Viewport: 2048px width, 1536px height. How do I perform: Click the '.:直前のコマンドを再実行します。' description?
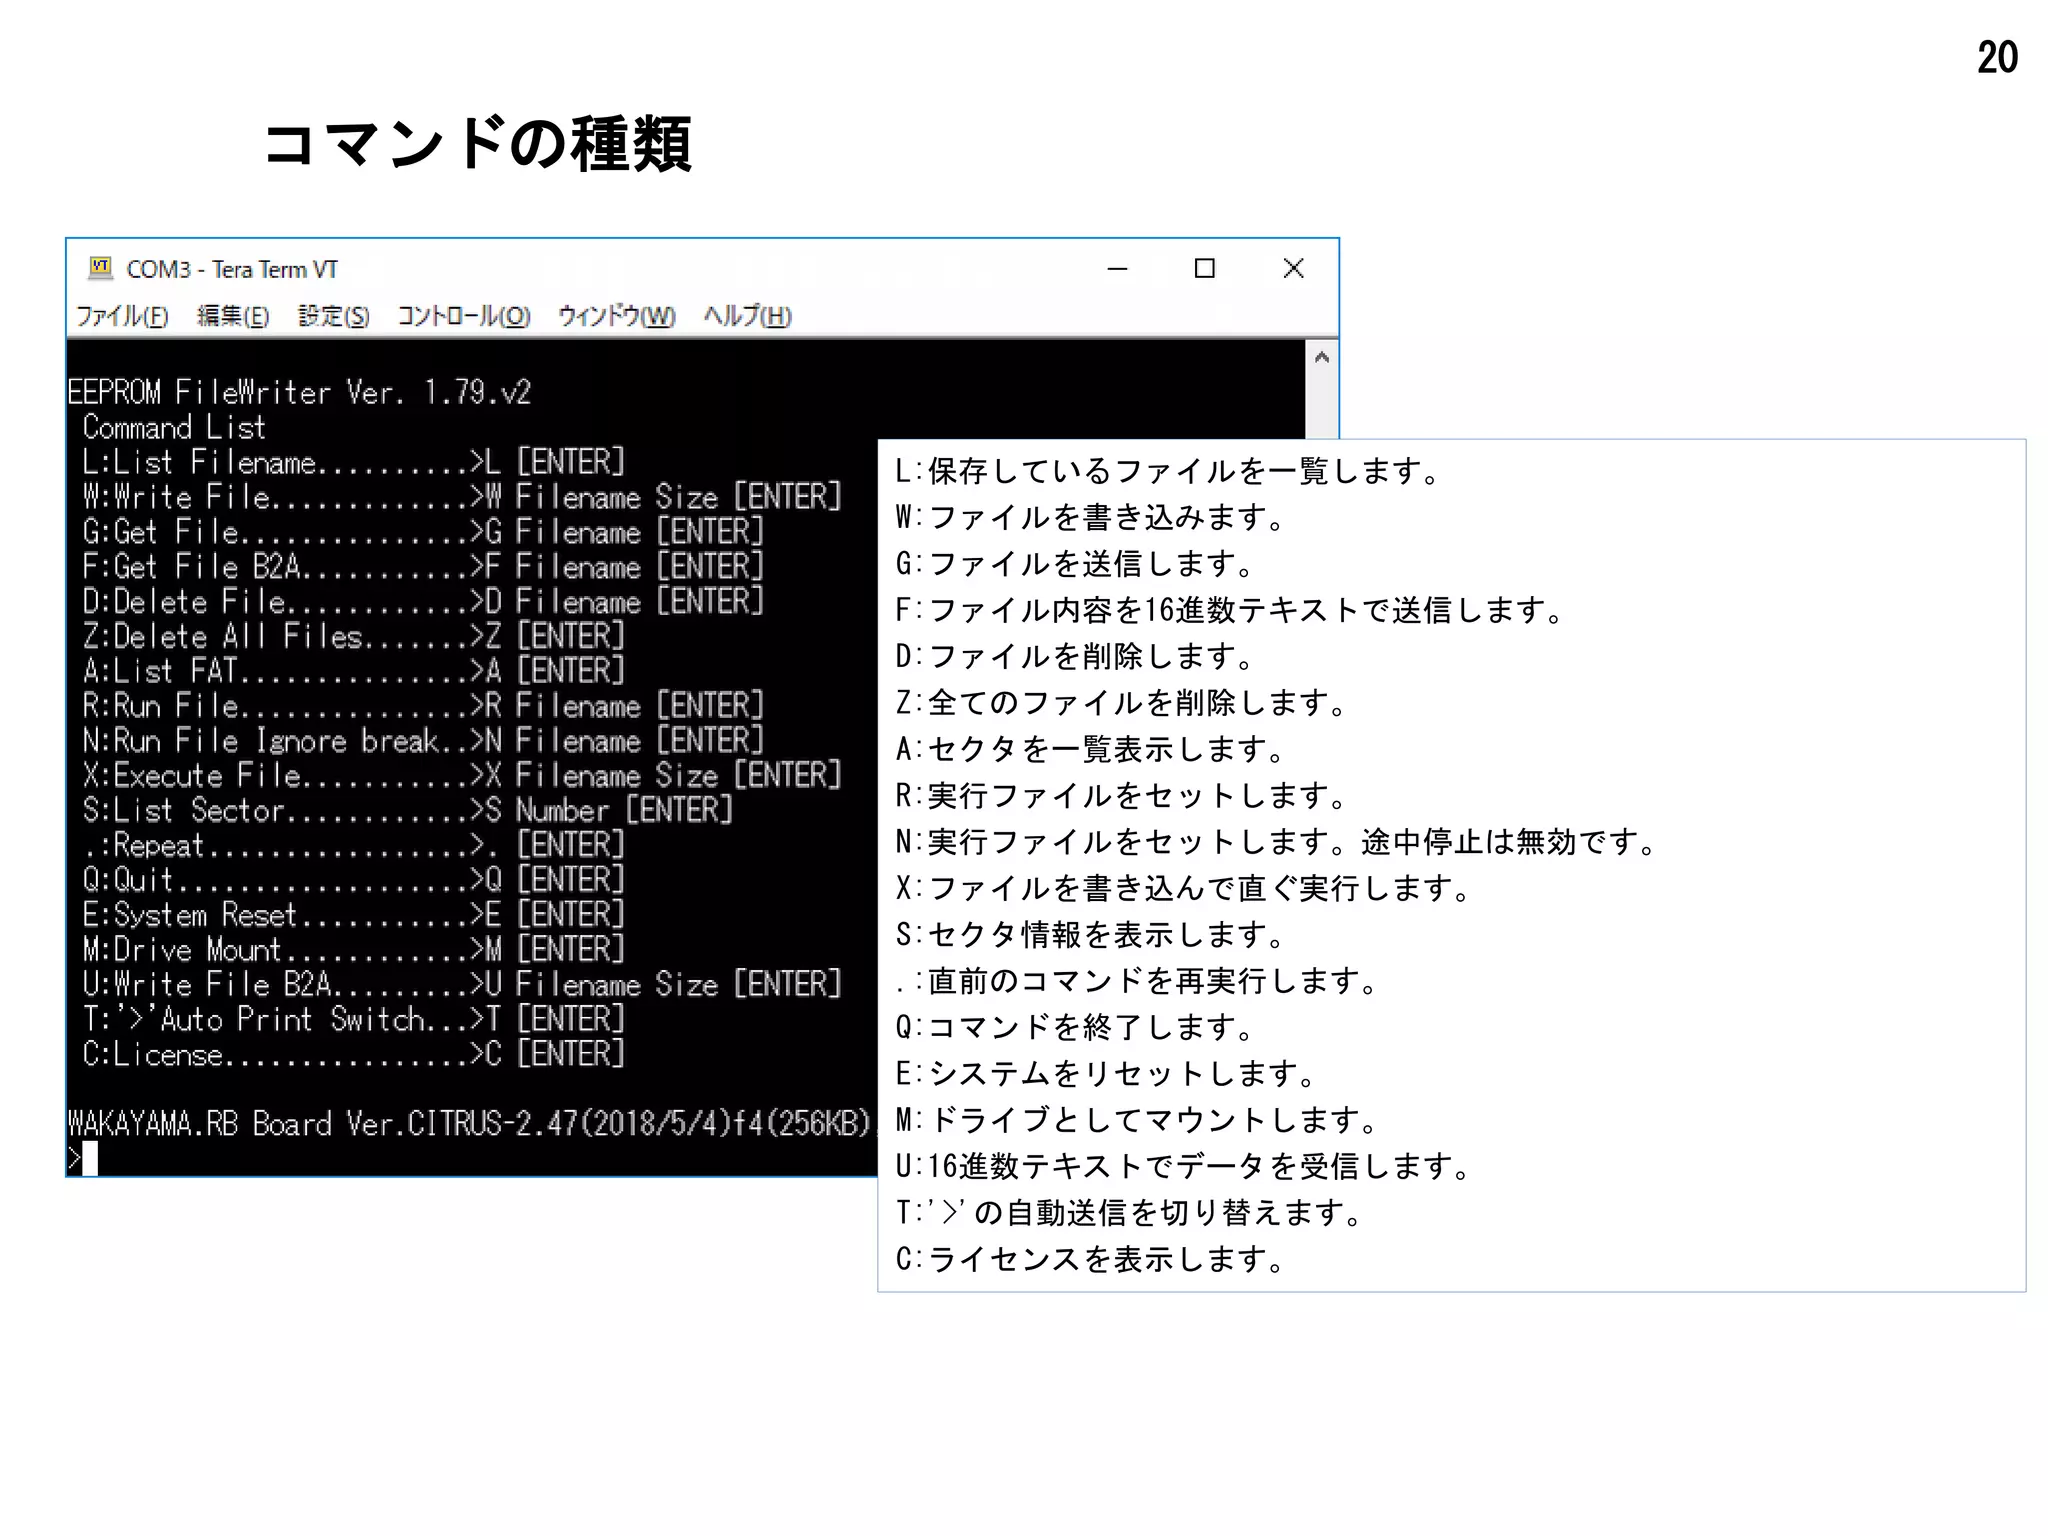(x=1137, y=981)
